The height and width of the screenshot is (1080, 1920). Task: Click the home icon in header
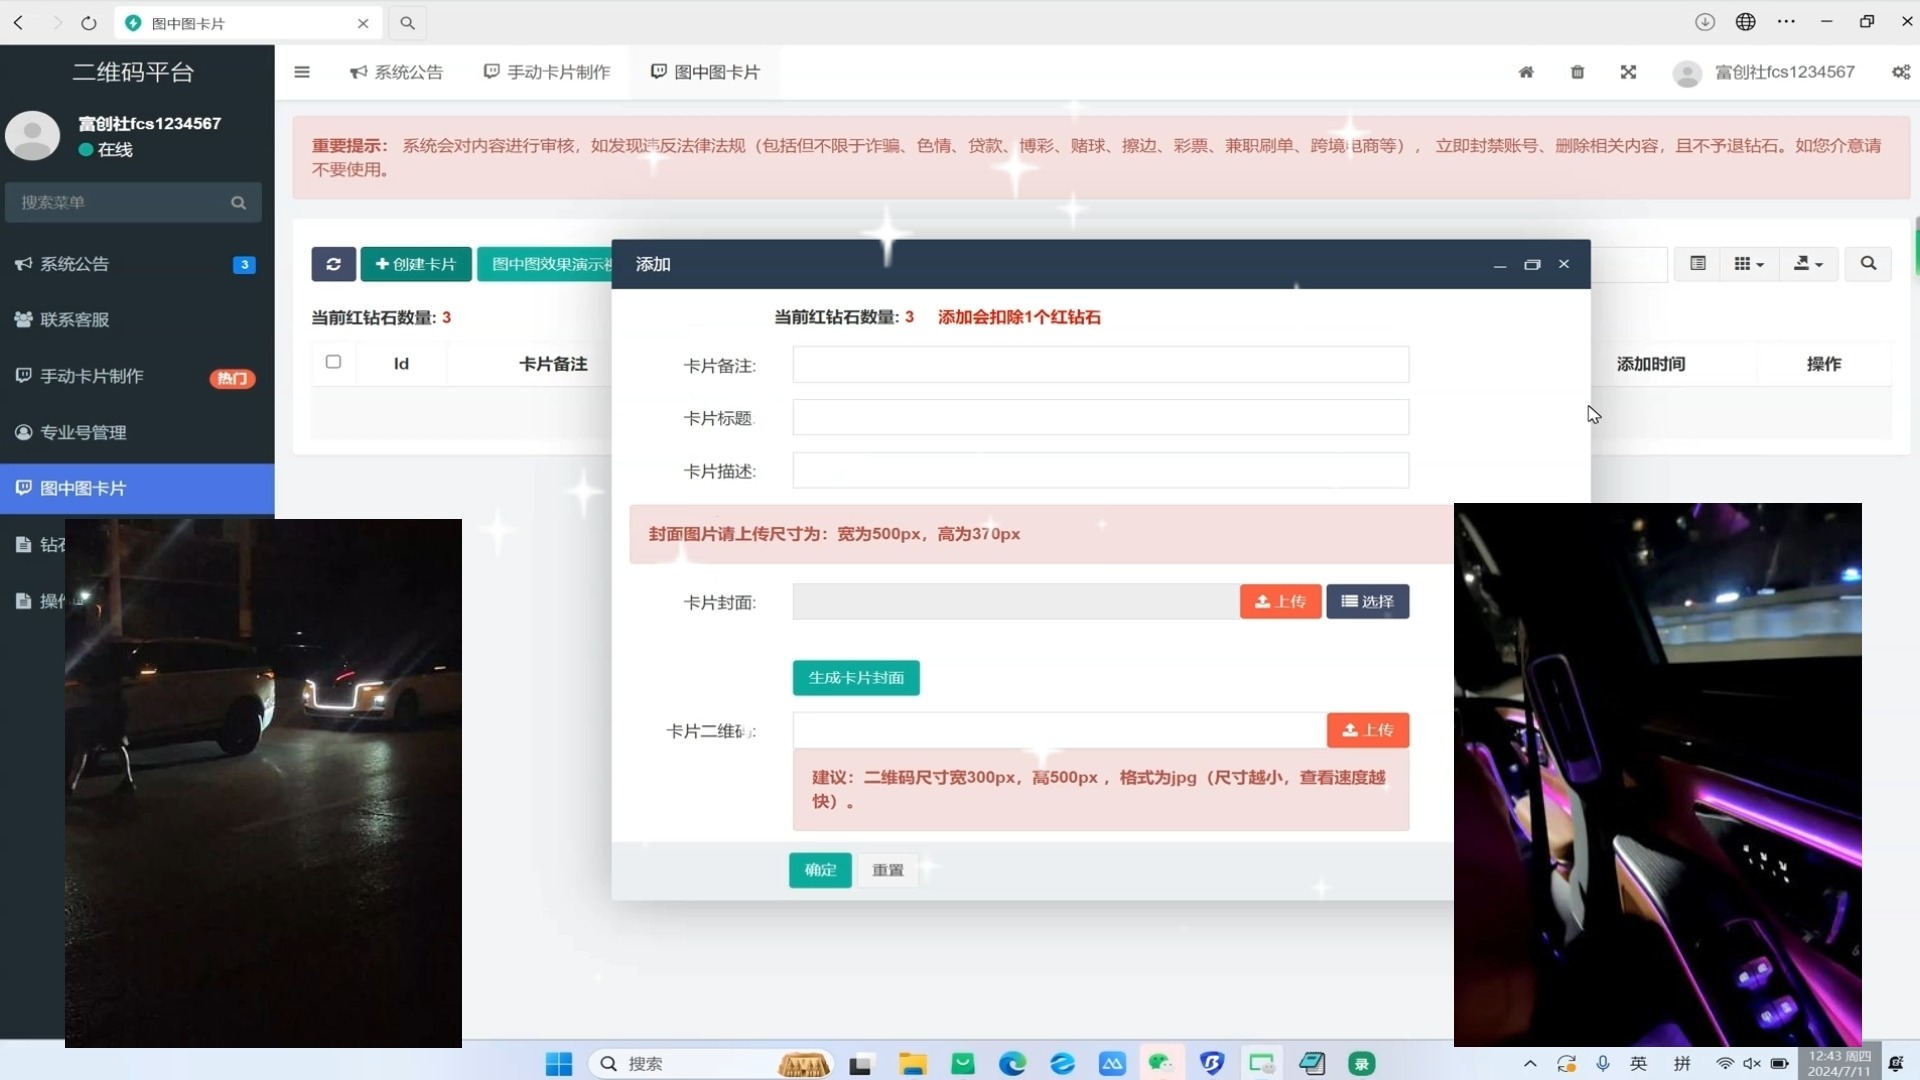click(x=1526, y=72)
